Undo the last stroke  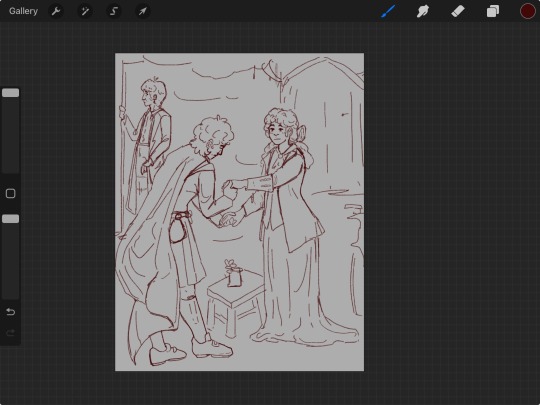coord(11,312)
